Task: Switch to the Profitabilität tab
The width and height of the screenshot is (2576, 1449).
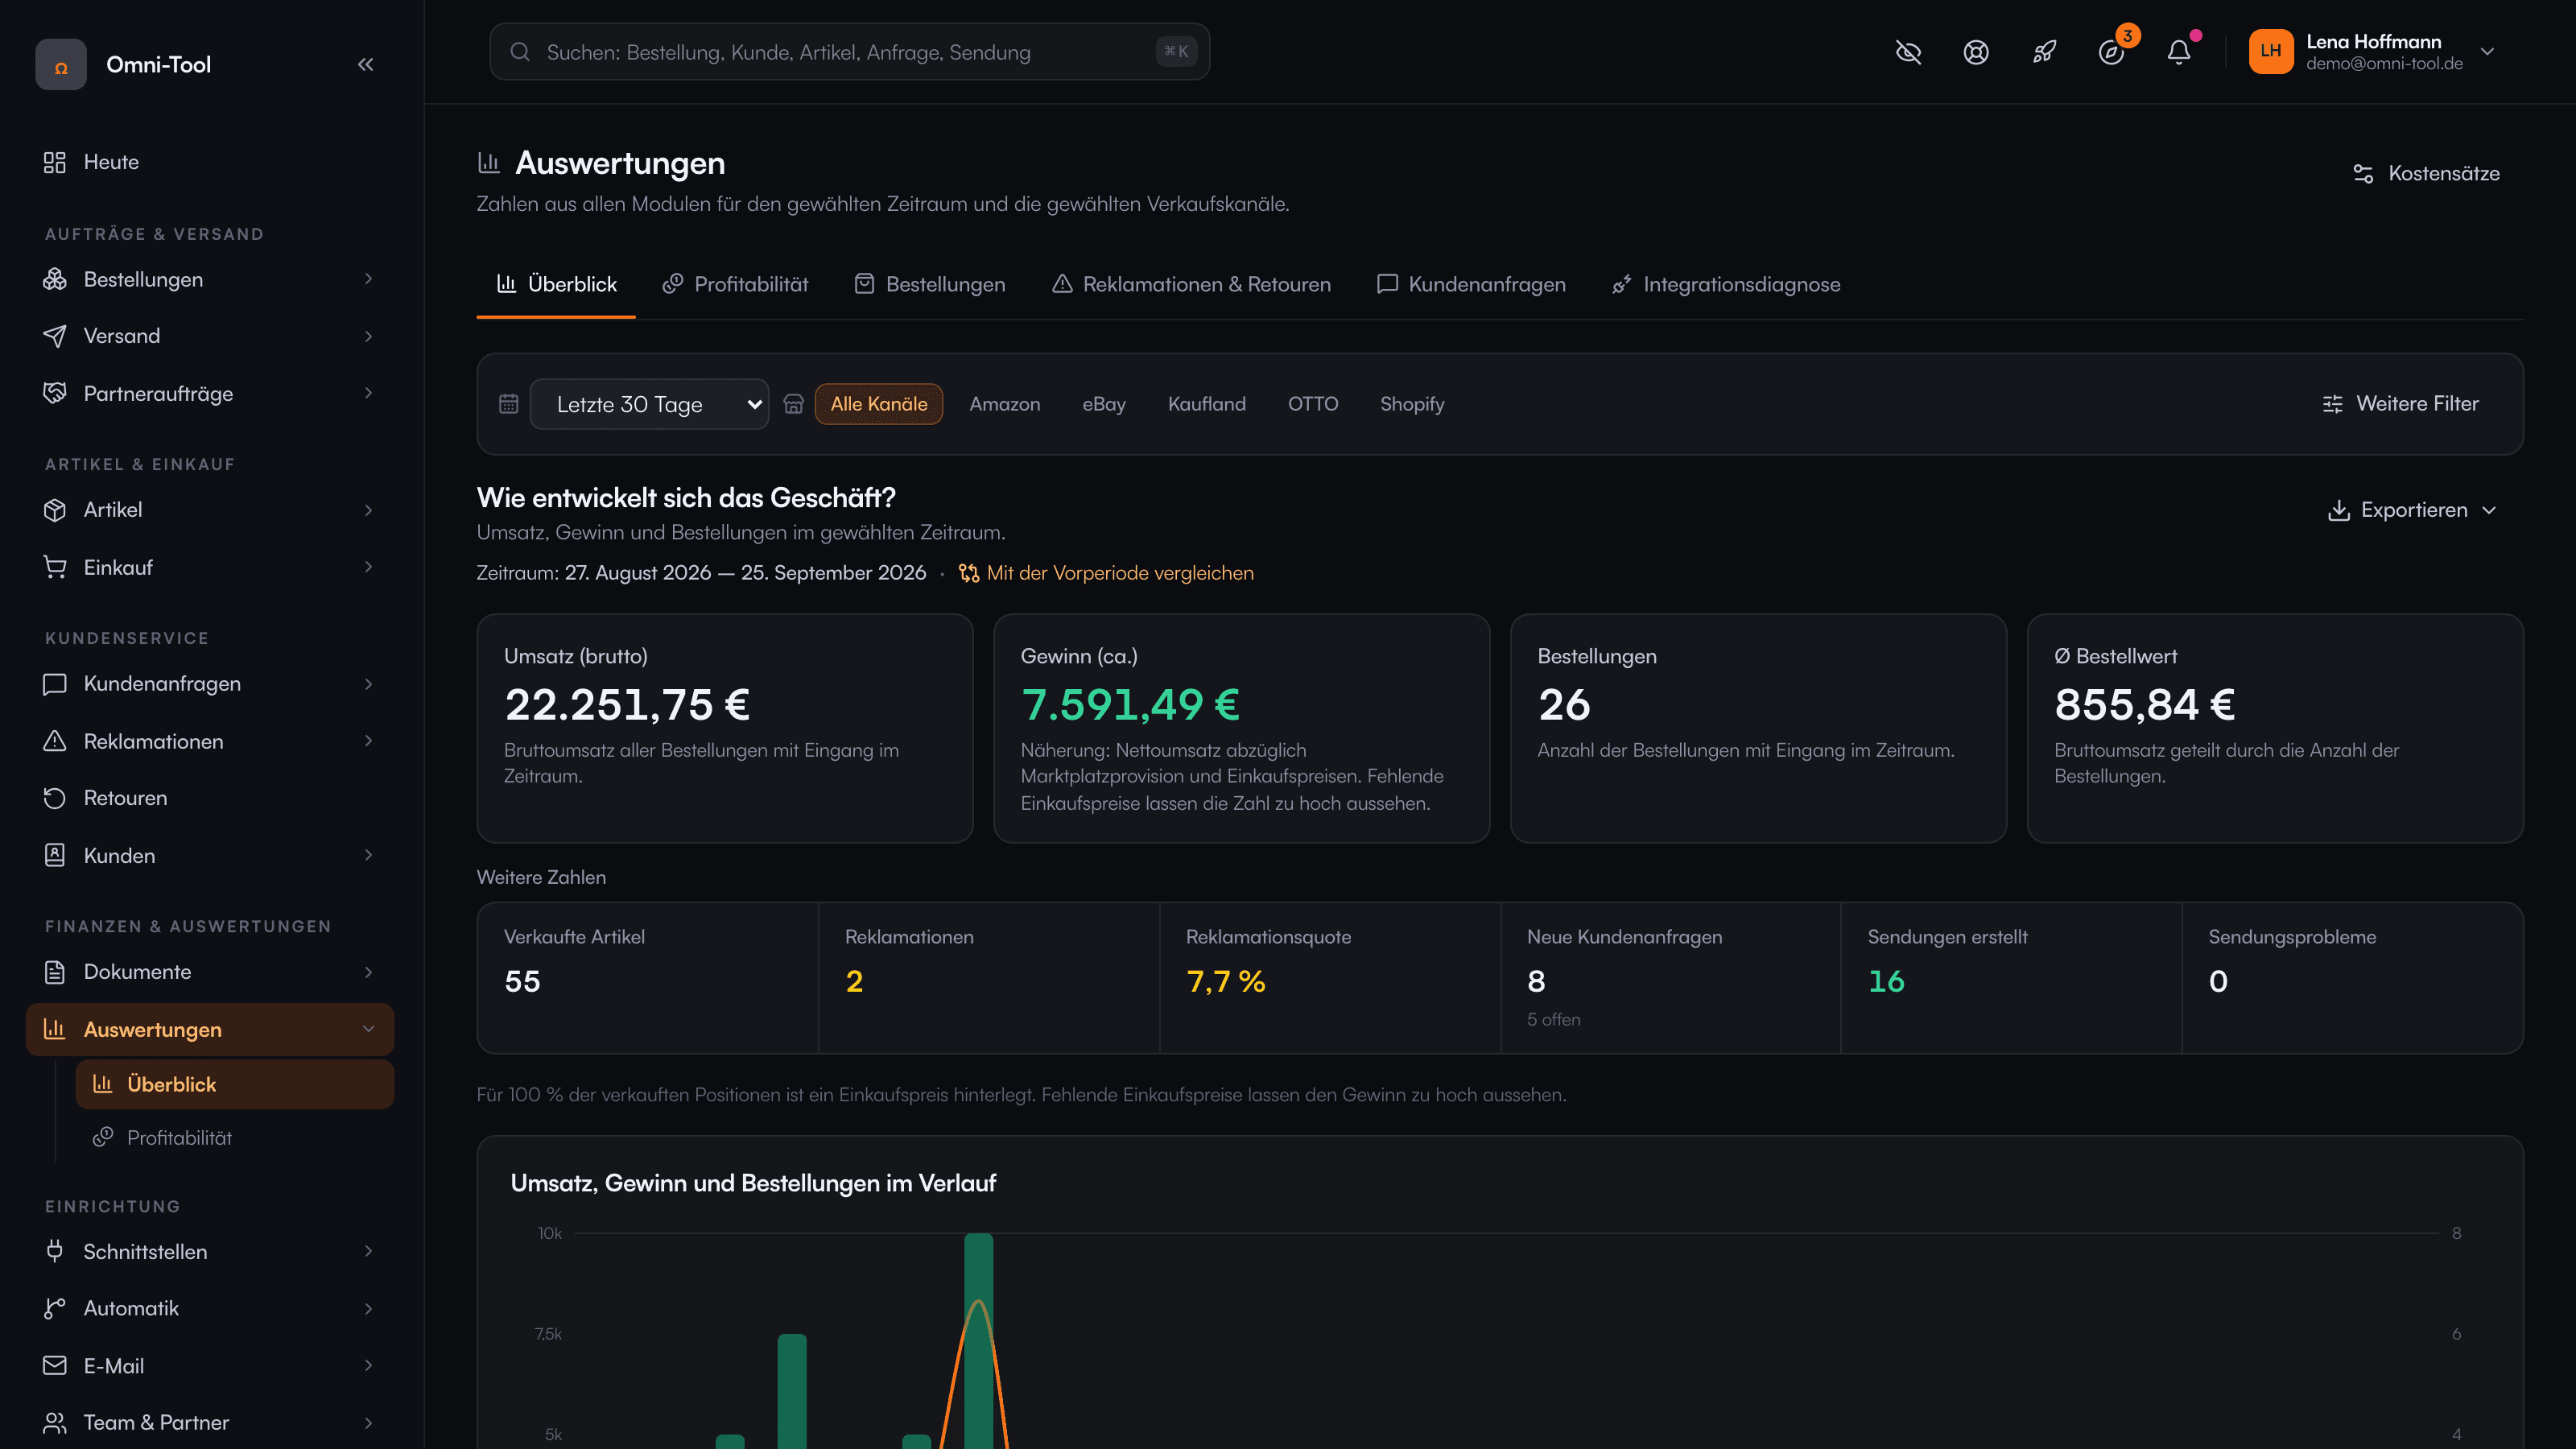Action: [735, 284]
